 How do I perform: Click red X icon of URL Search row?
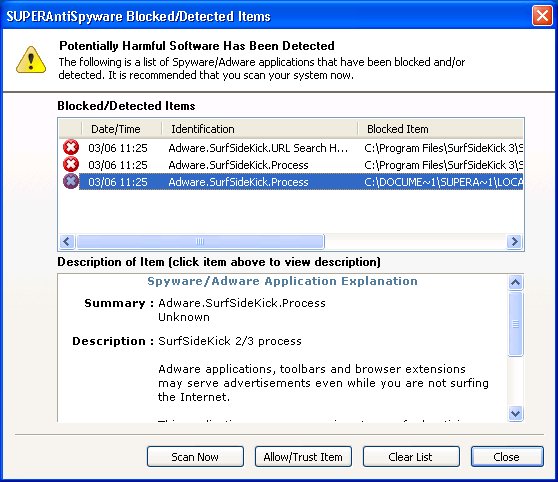(x=71, y=147)
